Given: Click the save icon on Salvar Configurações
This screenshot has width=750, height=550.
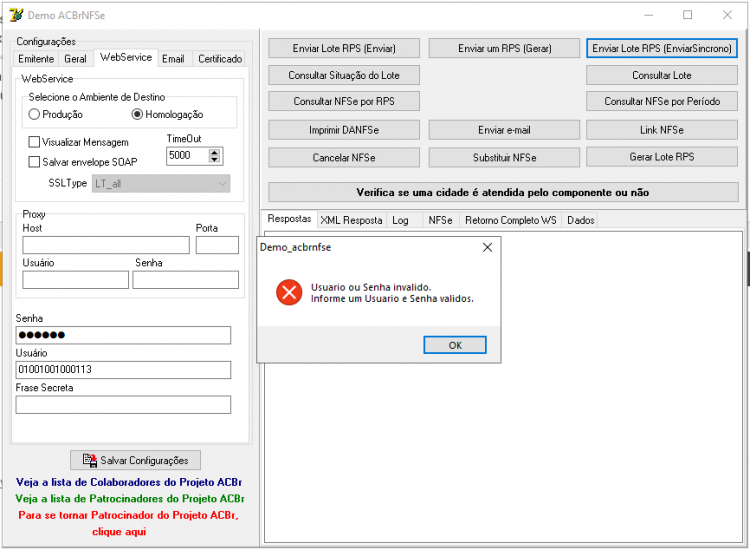Looking at the screenshot, I should click(x=90, y=460).
